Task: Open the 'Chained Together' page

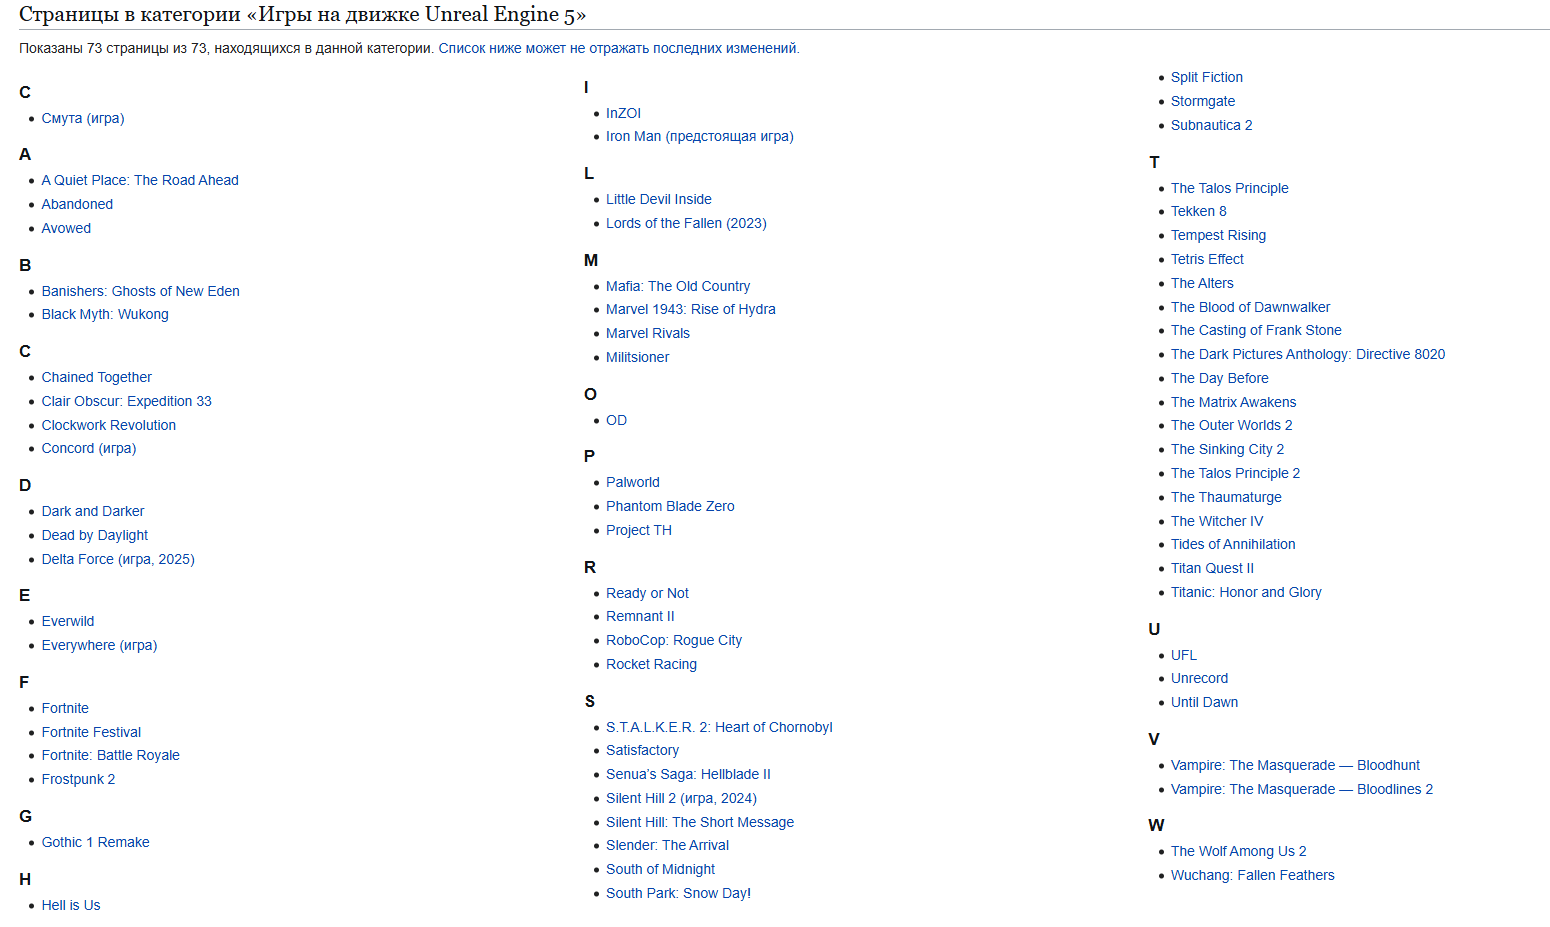Action: click(x=97, y=377)
